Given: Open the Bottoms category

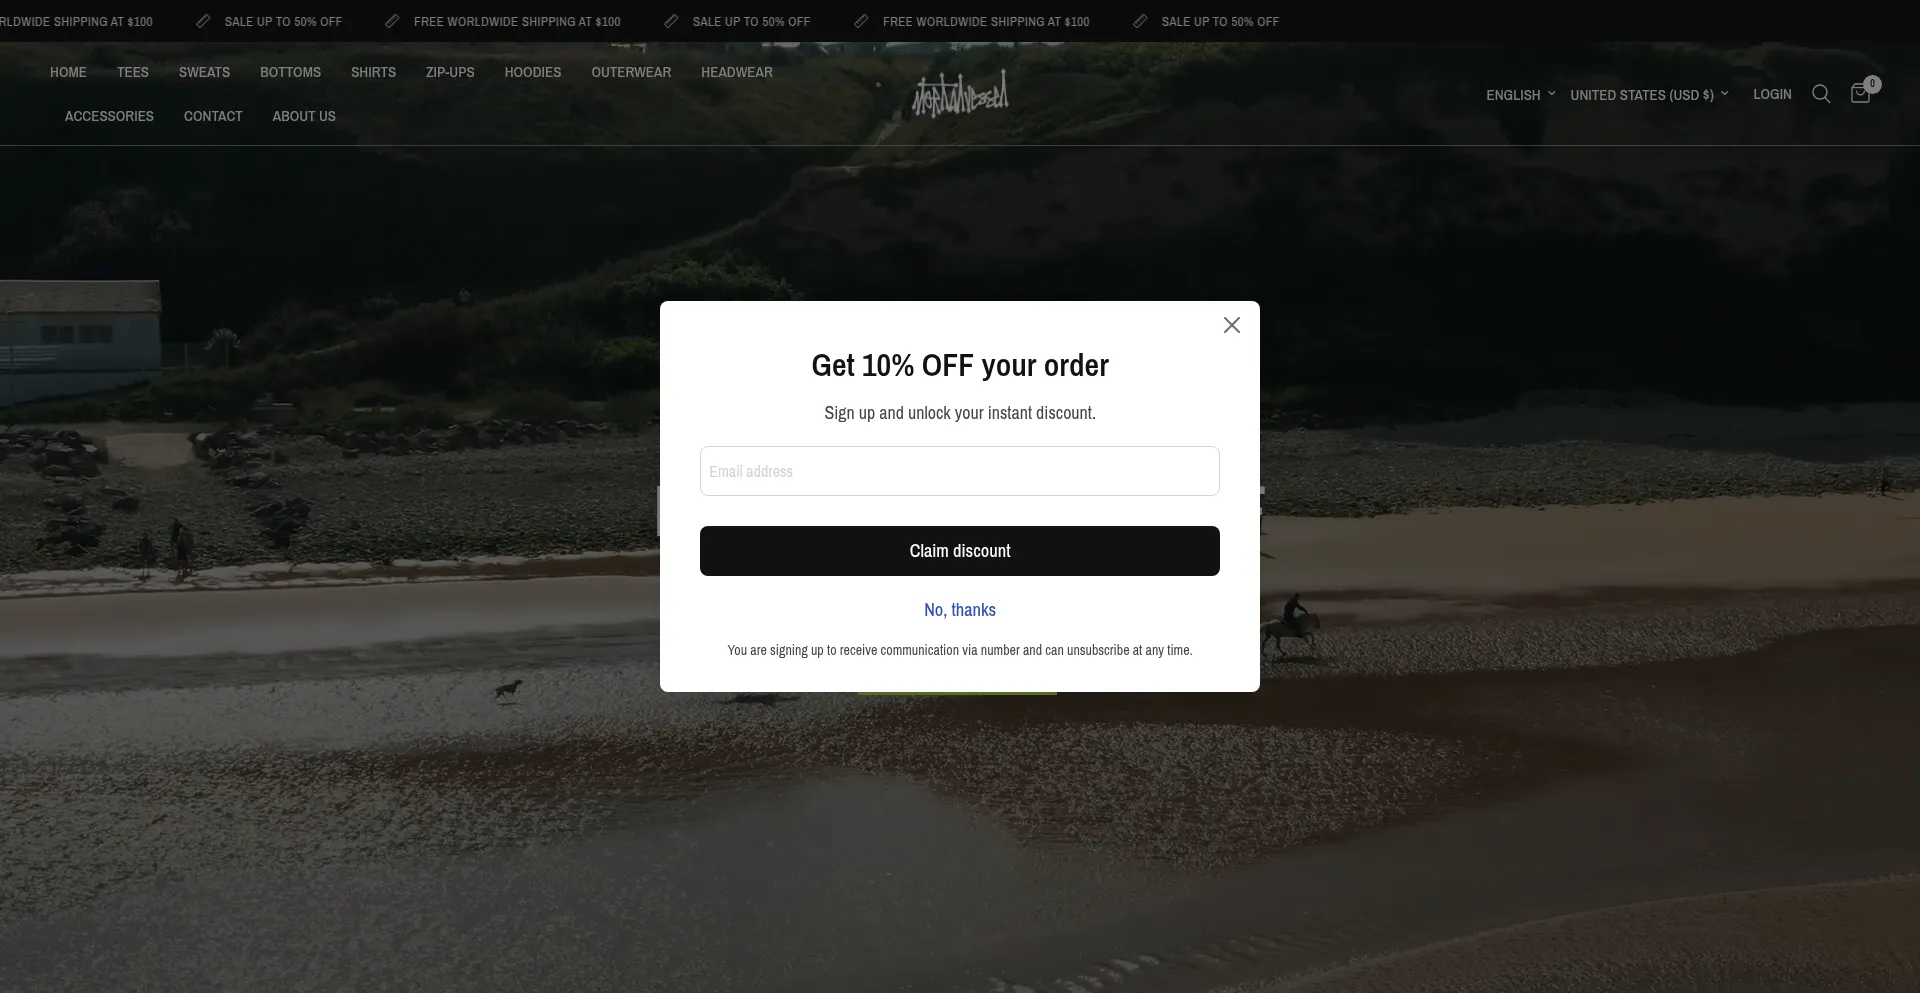Looking at the screenshot, I should [x=291, y=72].
